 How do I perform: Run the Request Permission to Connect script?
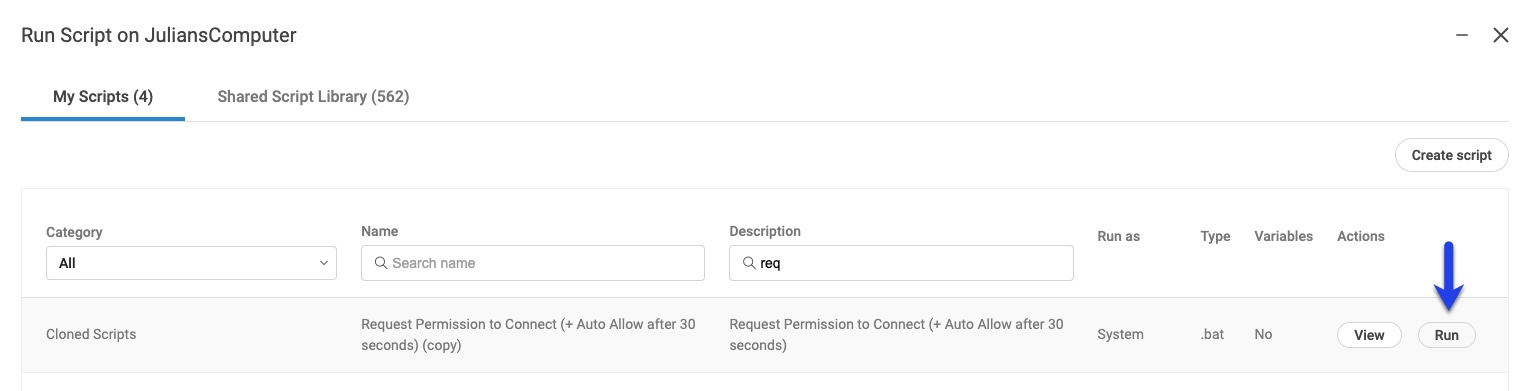pyautogui.click(x=1446, y=335)
